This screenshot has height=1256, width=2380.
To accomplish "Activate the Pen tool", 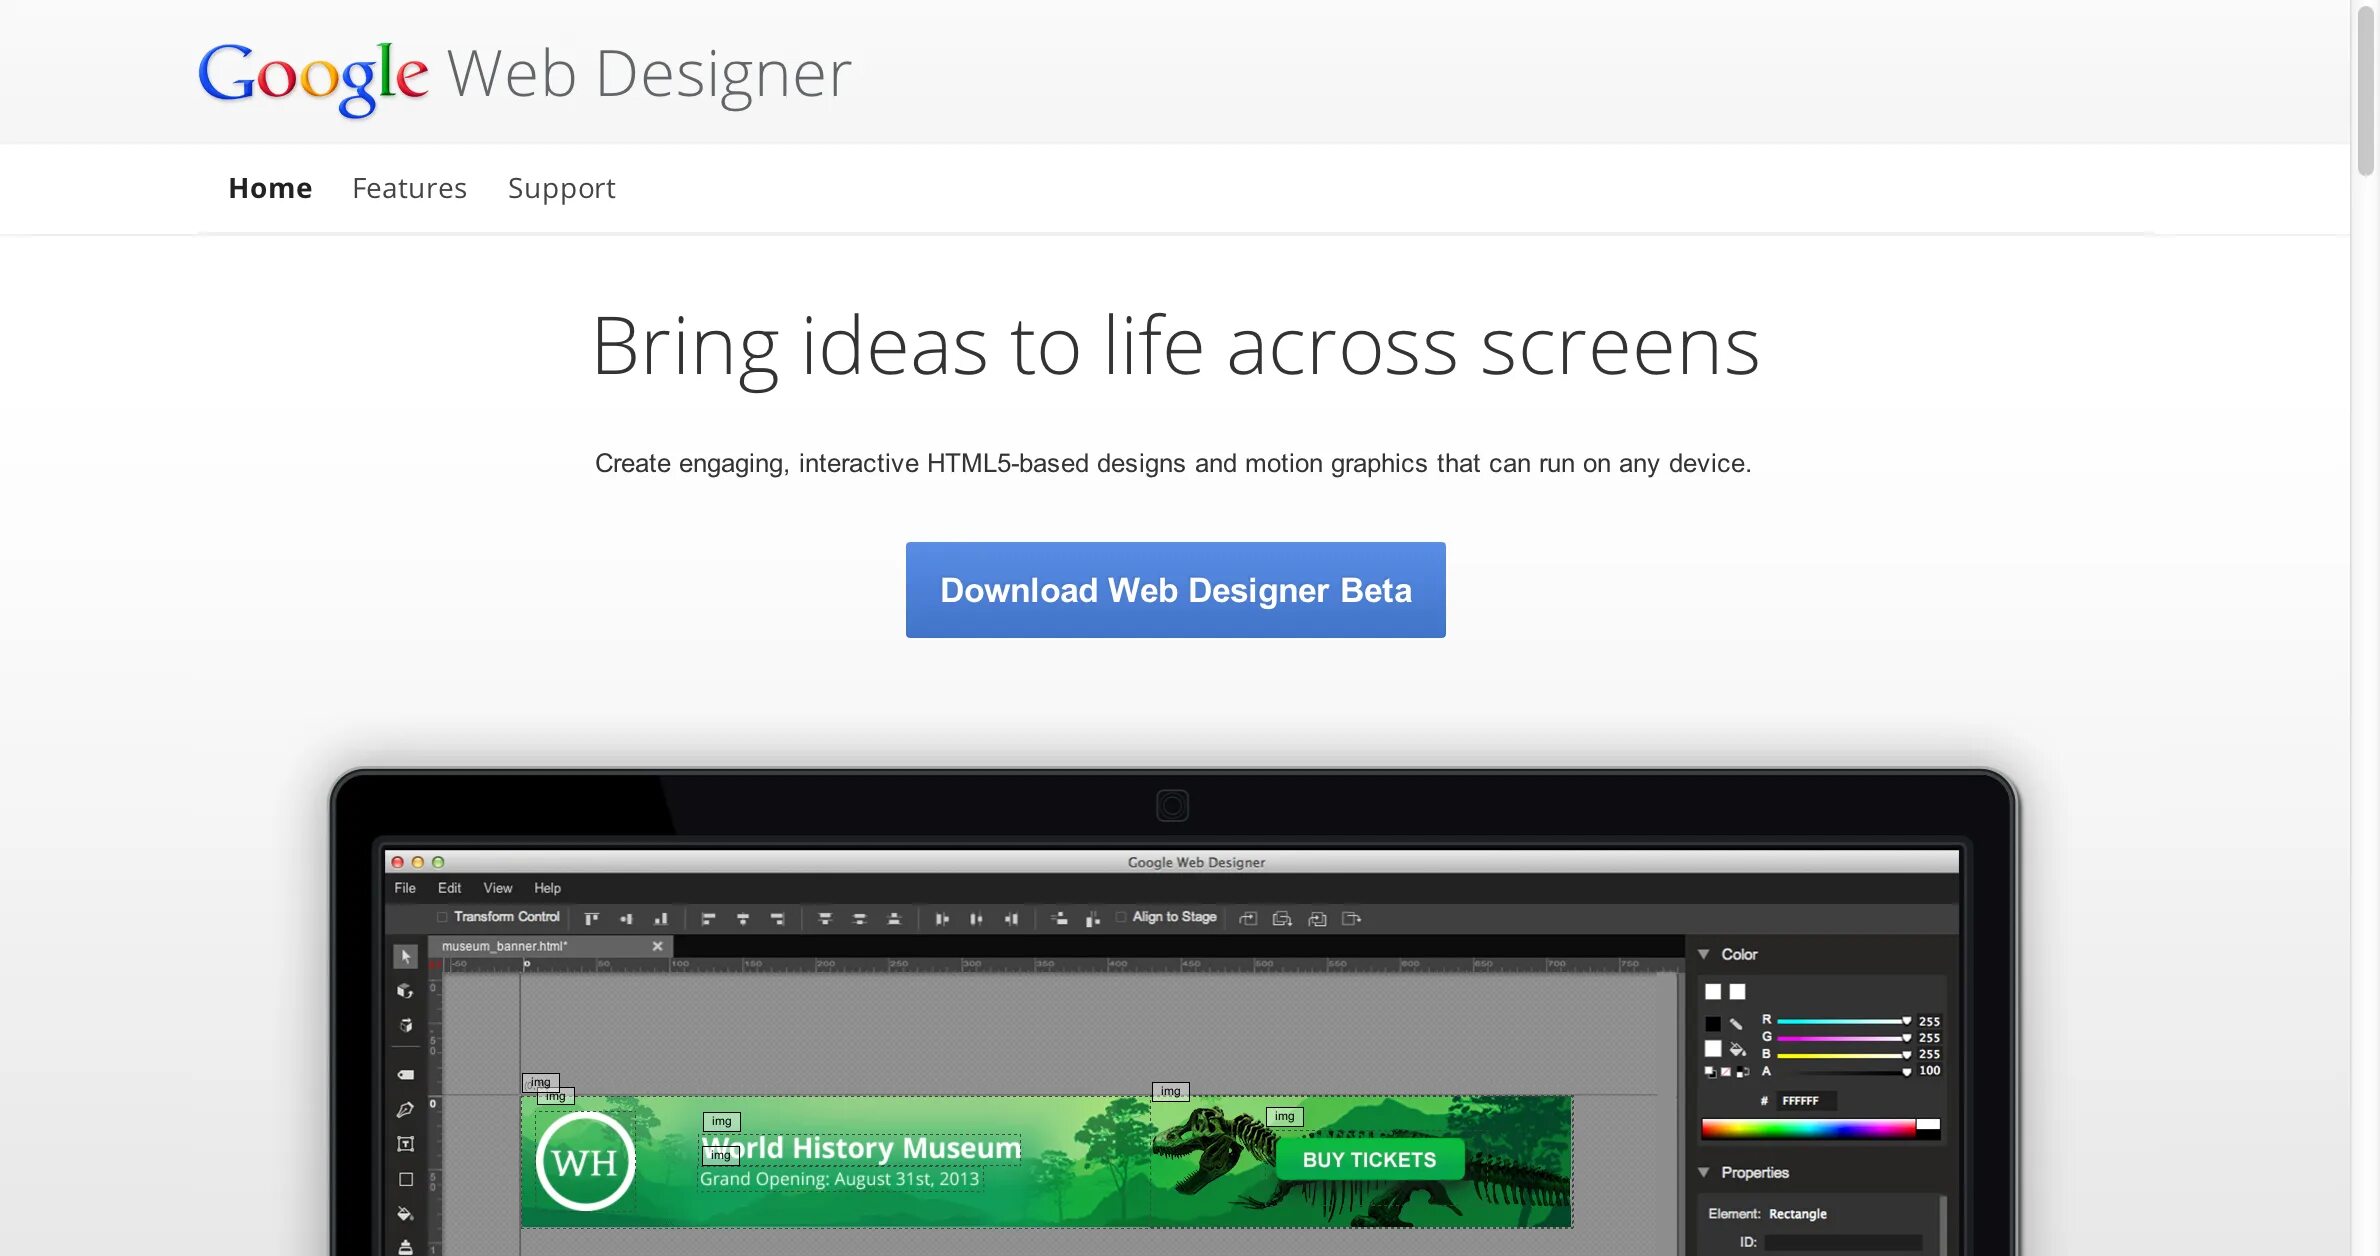I will [405, 1110].
